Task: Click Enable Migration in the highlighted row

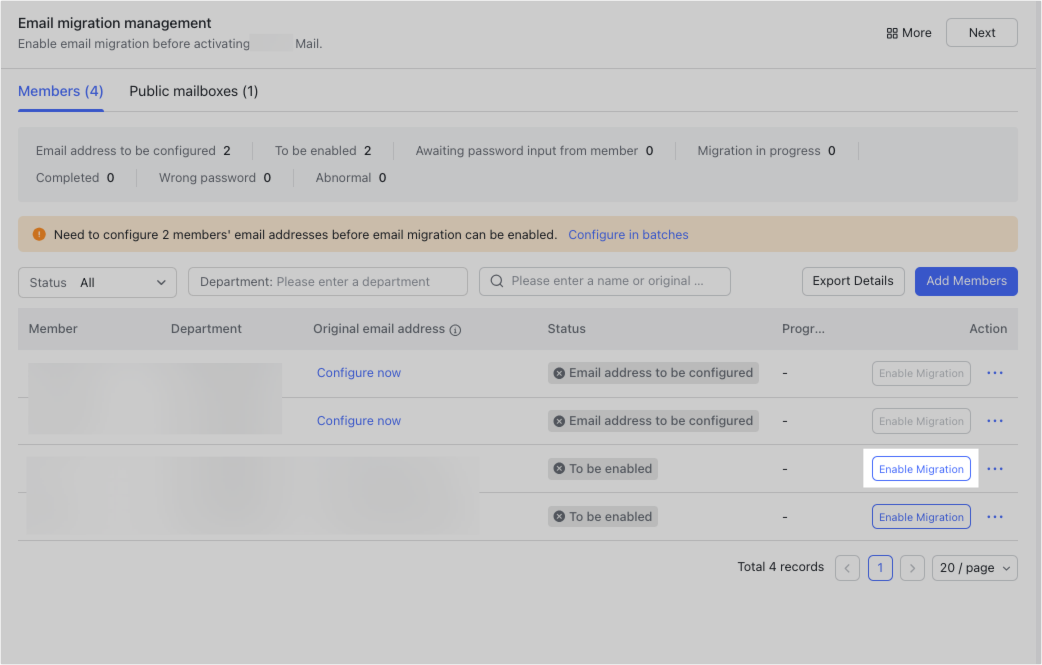Action: [921, 468]
